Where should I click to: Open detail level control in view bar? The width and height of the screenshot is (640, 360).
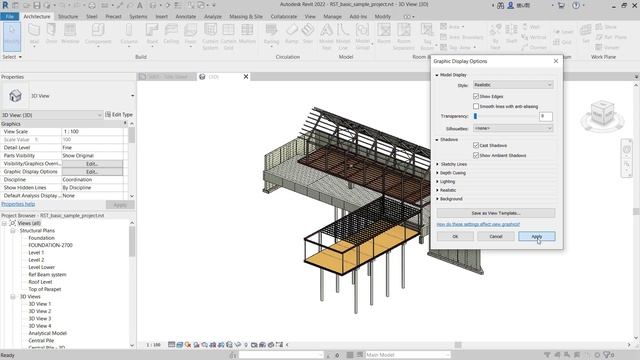(x=171, y=345)
